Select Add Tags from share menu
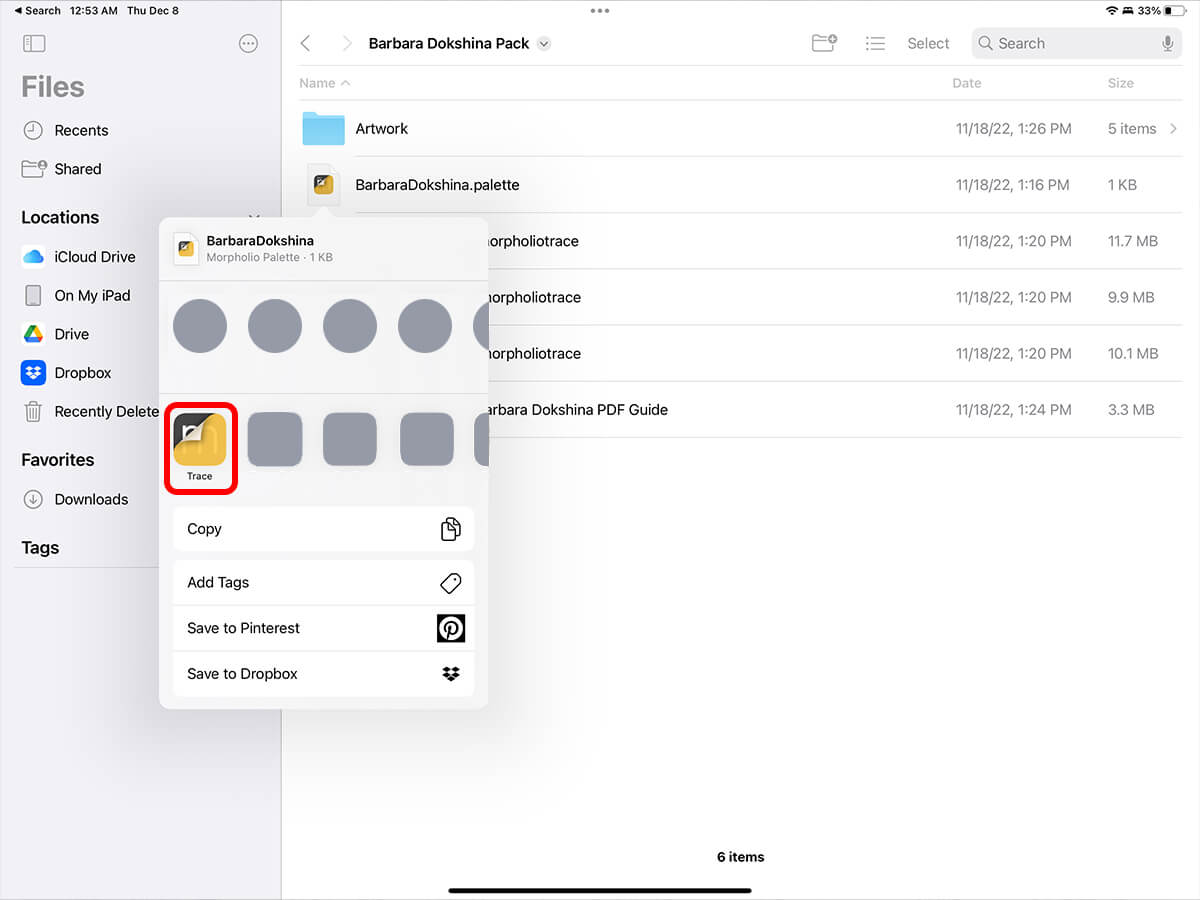The height and width of the screenshot is (900, 1200). tap(323, 582)
